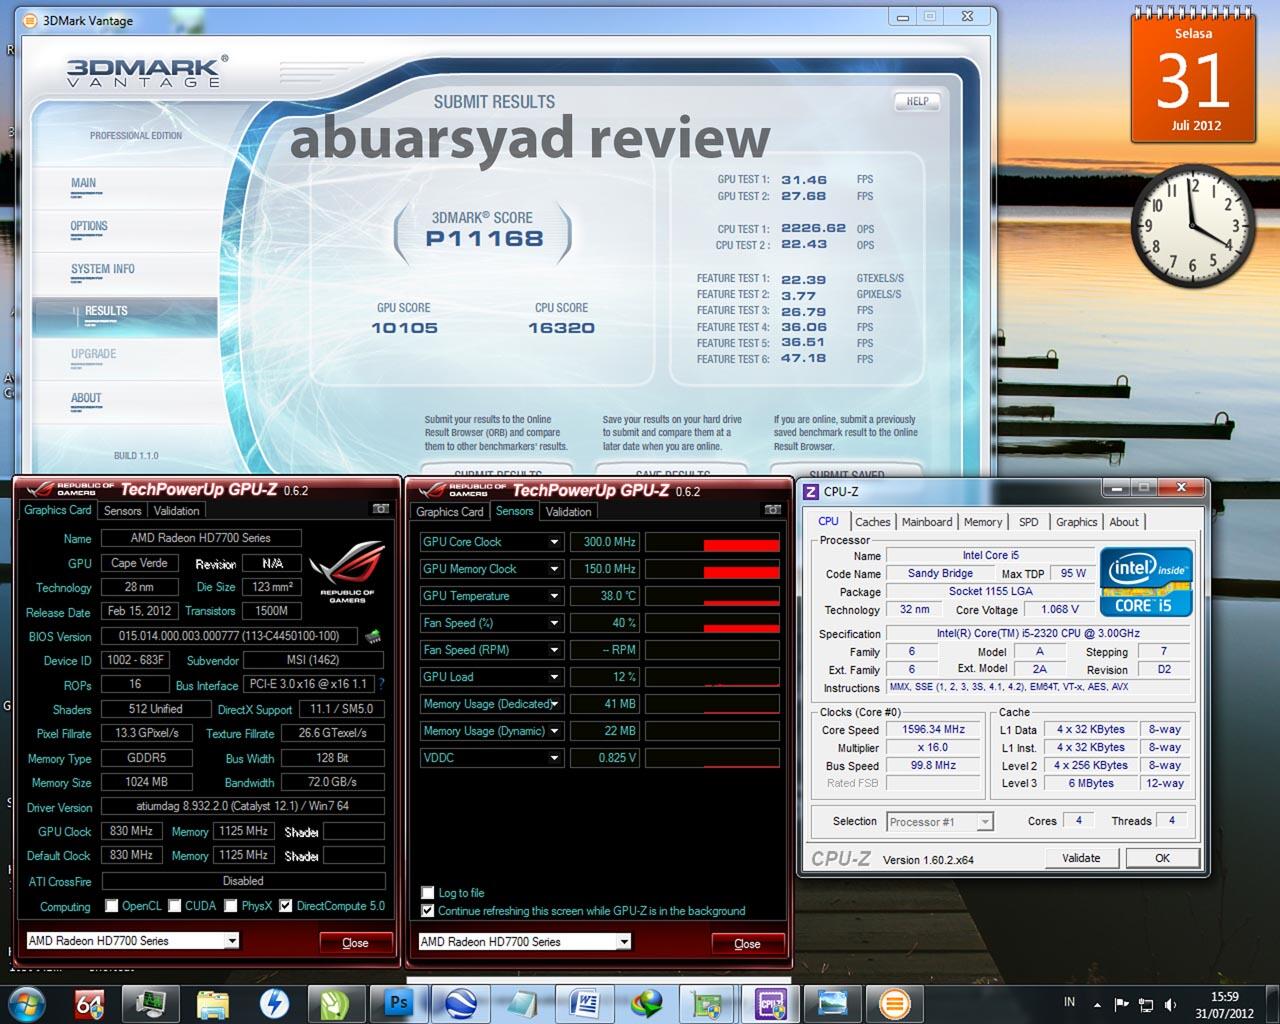Click Bus Interface question mark in GPU-Z
This screenshot has height=1024, width=1280.
point(381,684)
